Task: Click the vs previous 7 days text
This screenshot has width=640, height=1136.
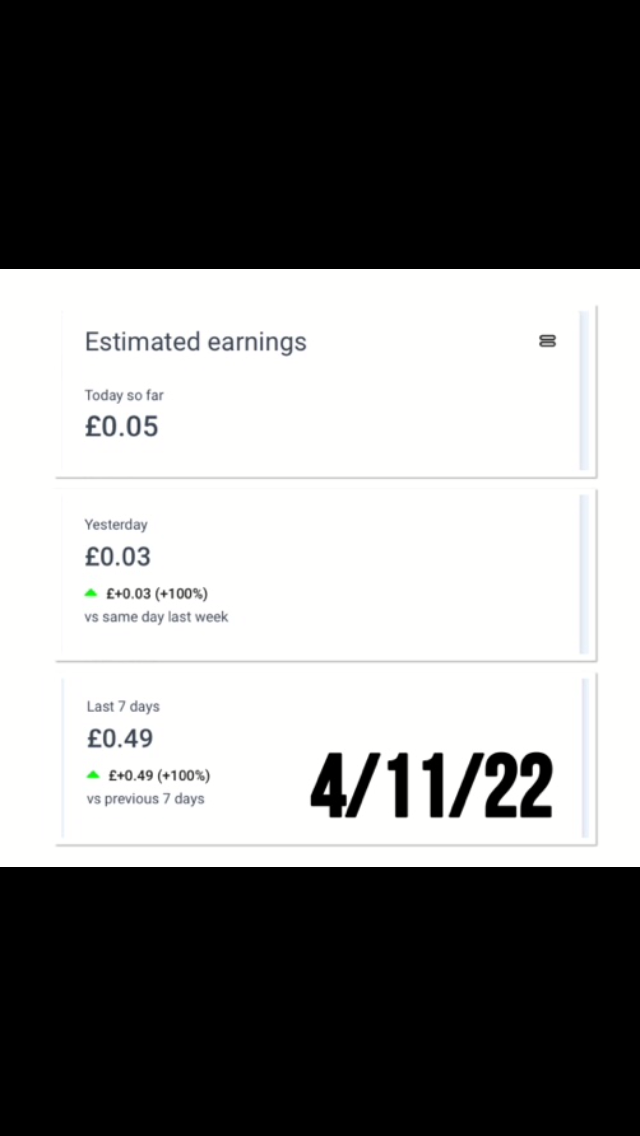Action: coord(146,799)
